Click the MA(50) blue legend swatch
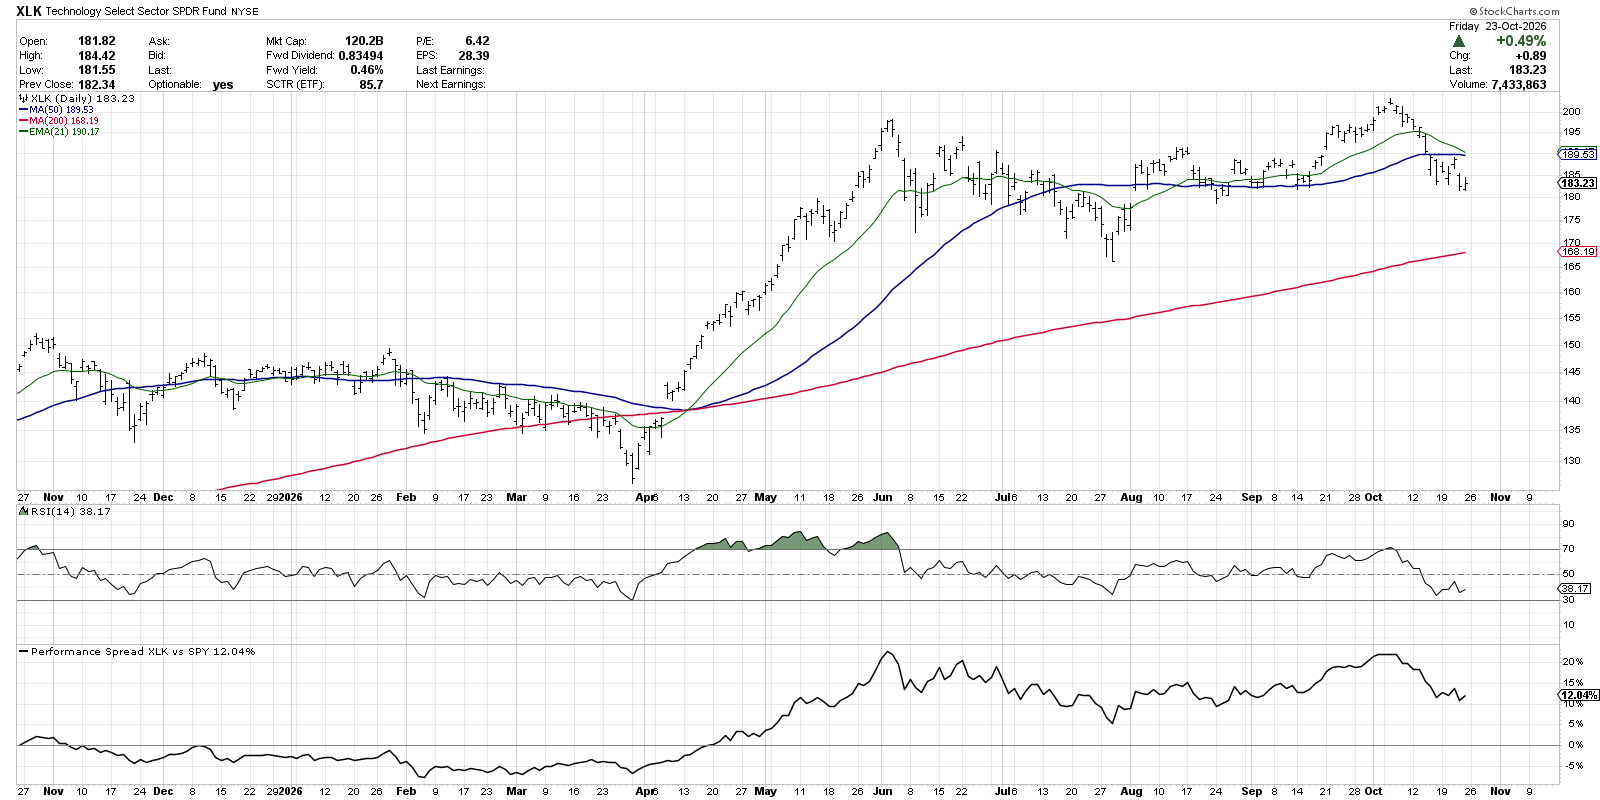 (23, 110)
